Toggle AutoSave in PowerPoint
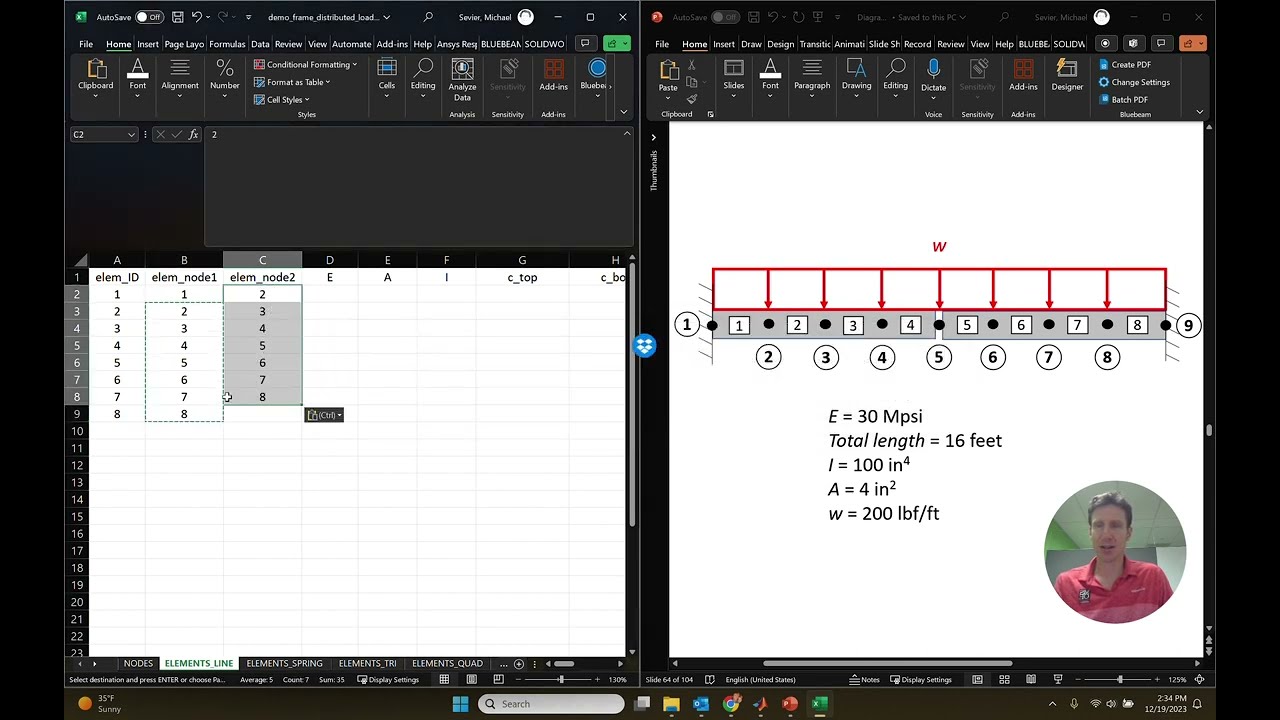The height and width of the screenshot is (720, 1280). coord(725,17)
